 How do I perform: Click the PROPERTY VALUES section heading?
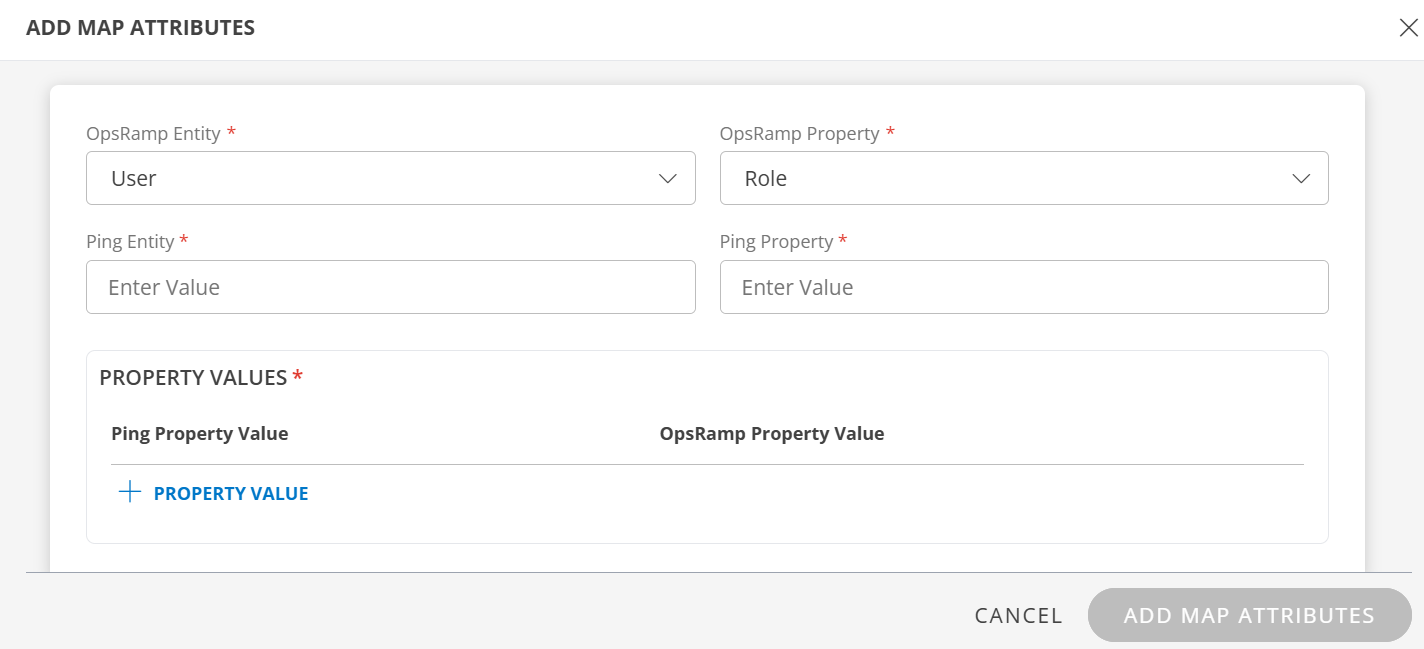193,377
